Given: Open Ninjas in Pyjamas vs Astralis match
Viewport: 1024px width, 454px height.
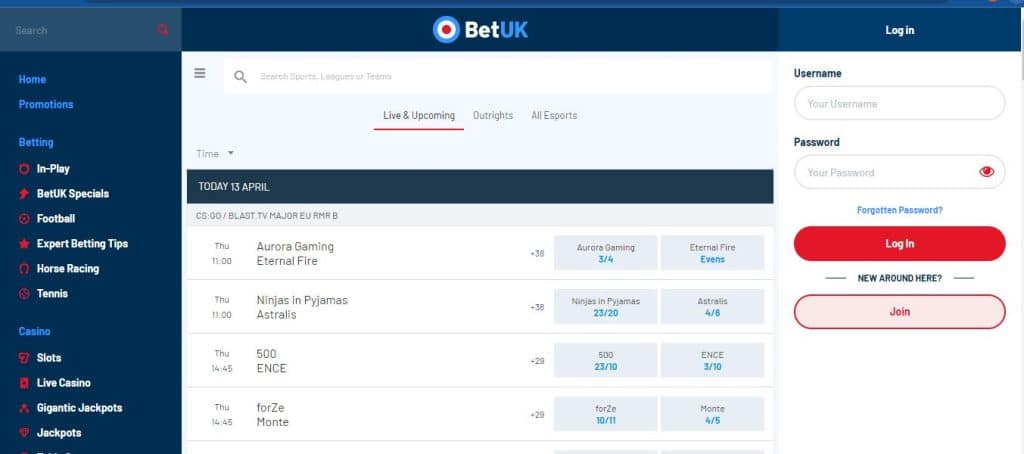Looking at the screenshot, I should [302, 307].
